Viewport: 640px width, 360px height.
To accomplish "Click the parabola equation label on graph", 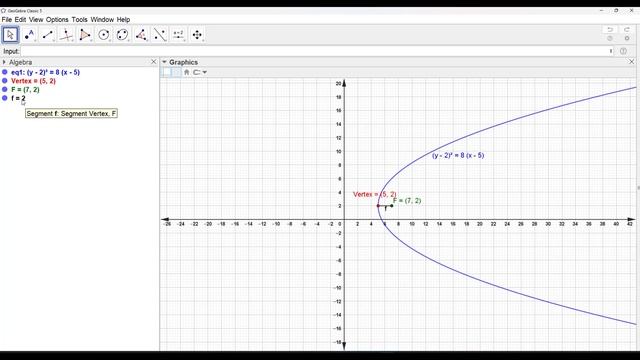I will (458, 156).
